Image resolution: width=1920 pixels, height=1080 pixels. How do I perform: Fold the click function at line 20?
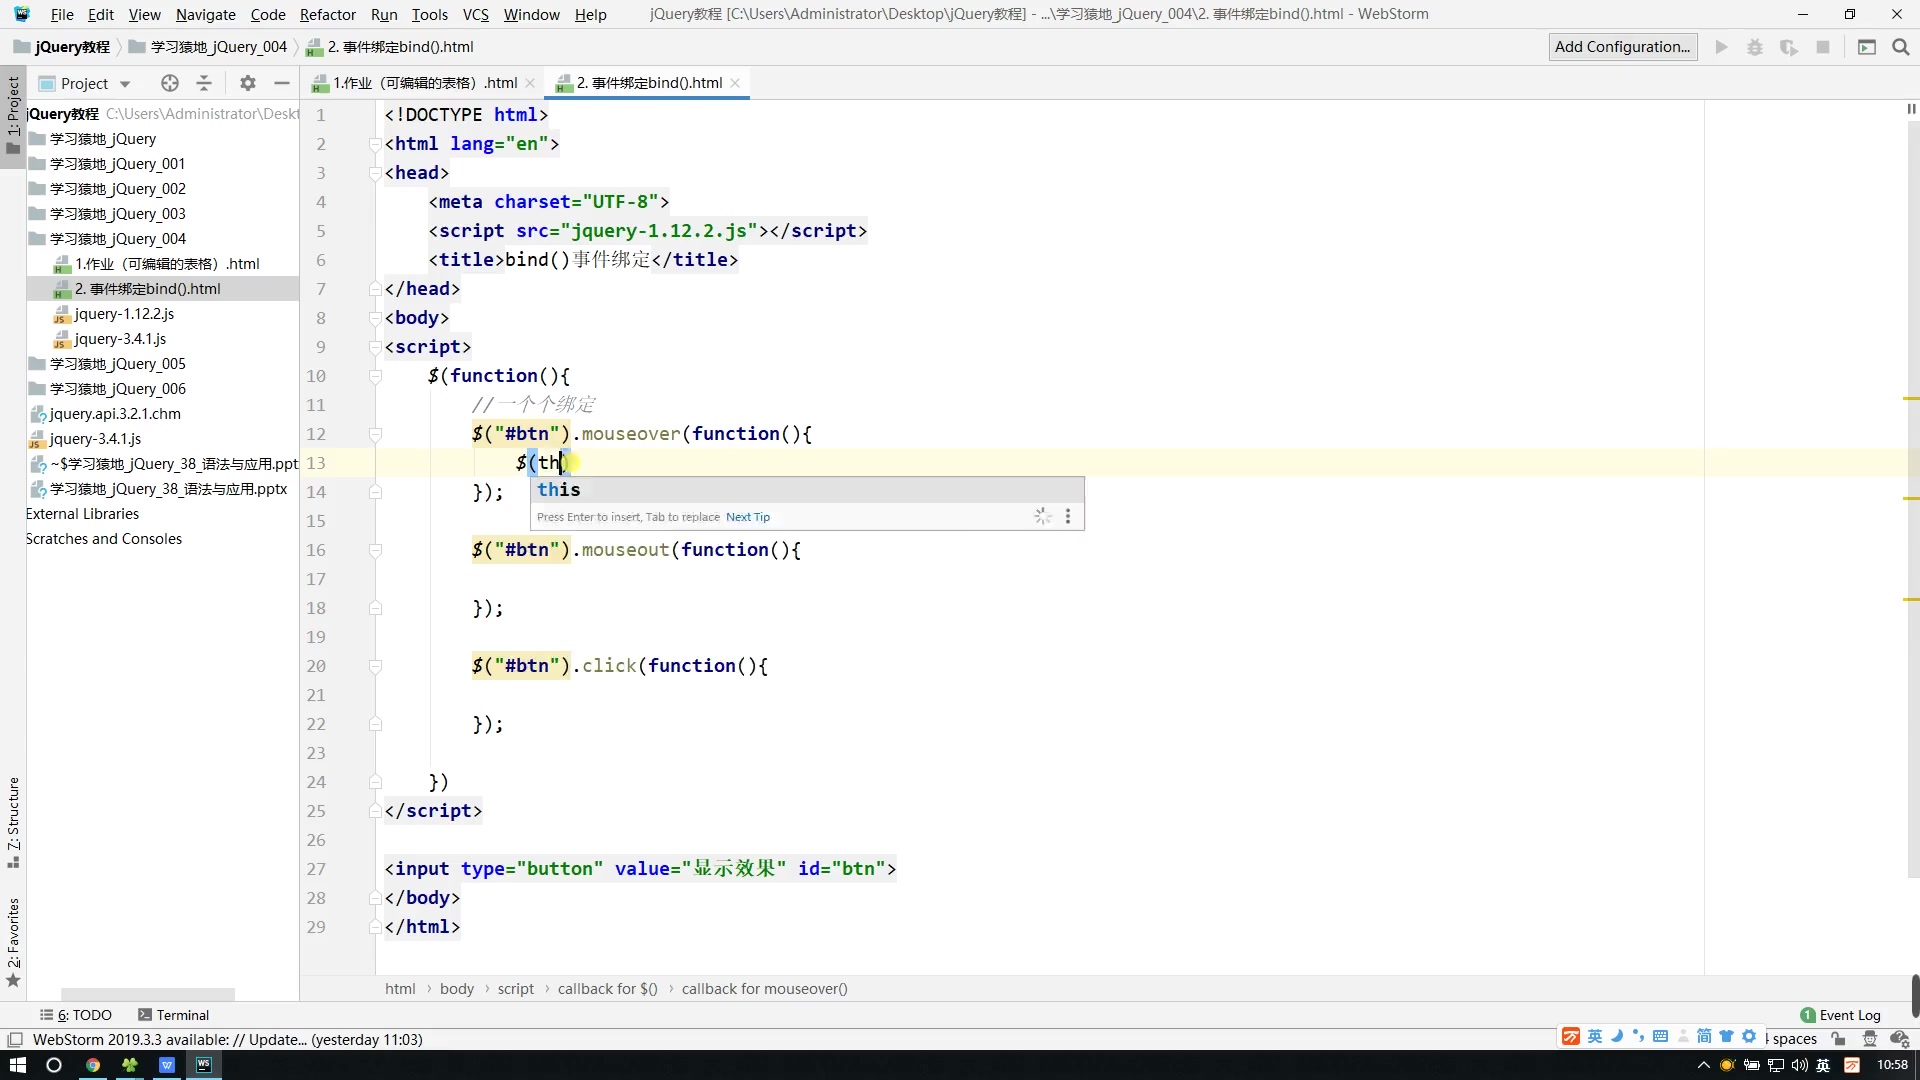point(376,666)
